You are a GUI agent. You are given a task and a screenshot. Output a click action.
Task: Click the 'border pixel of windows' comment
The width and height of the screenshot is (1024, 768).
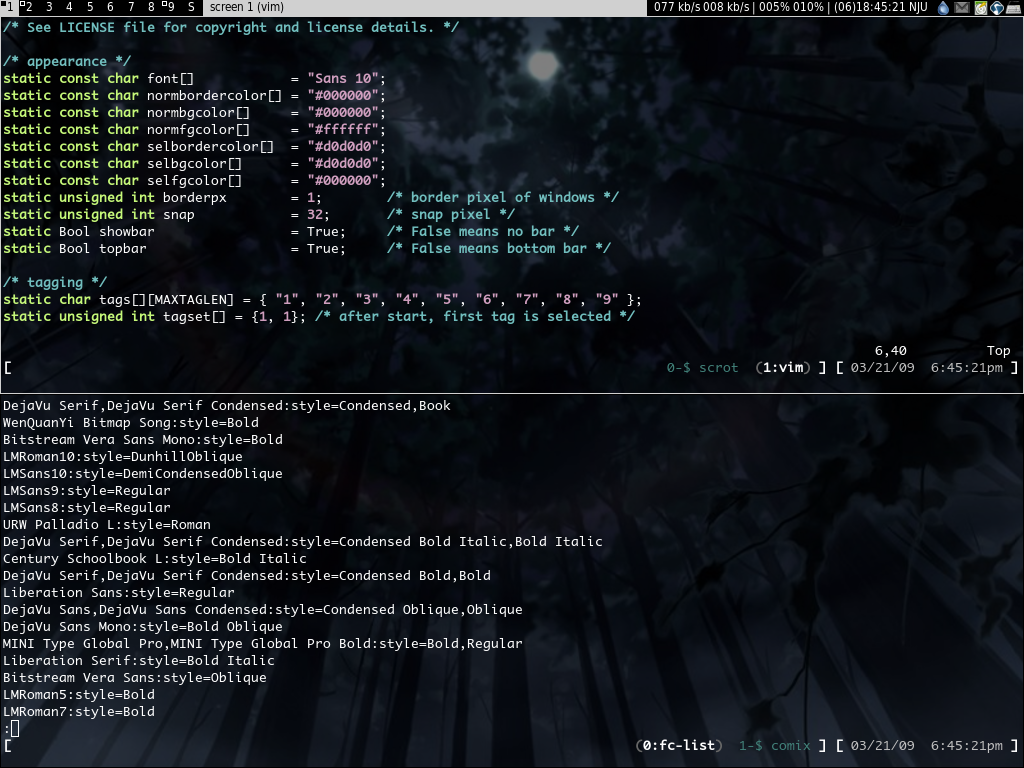pos(503,197)
